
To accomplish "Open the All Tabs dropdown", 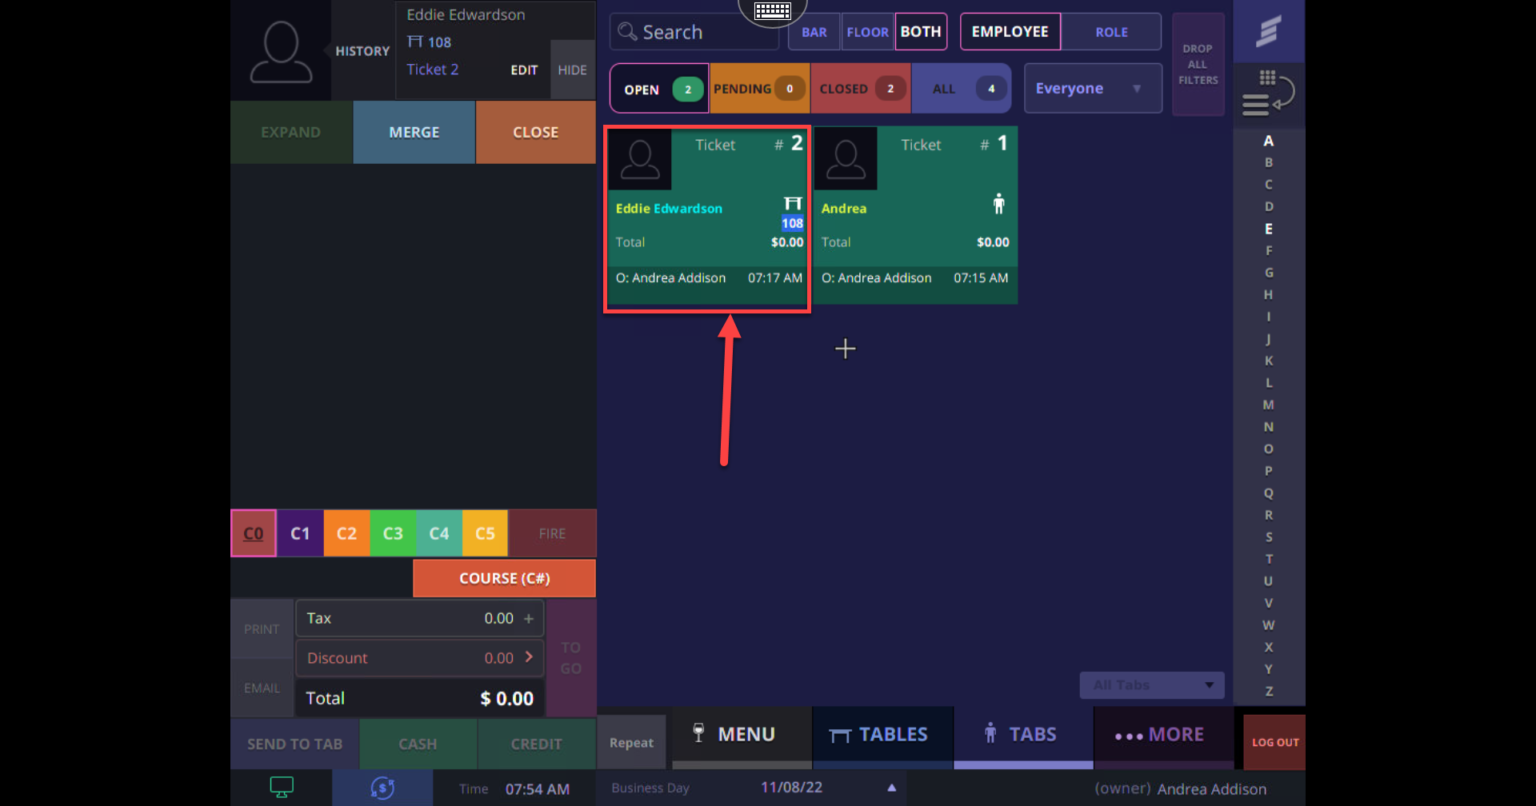I will click(1152, 685).
